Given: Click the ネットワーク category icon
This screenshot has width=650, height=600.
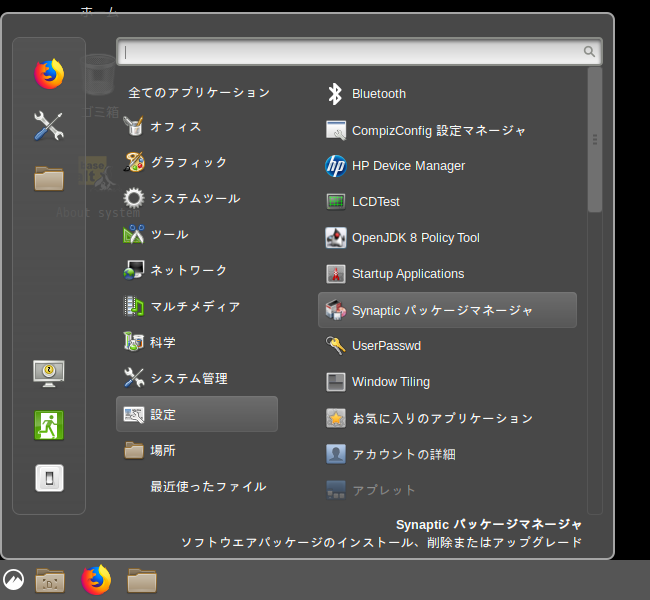Looking at the screenshot, I should 134,270.
